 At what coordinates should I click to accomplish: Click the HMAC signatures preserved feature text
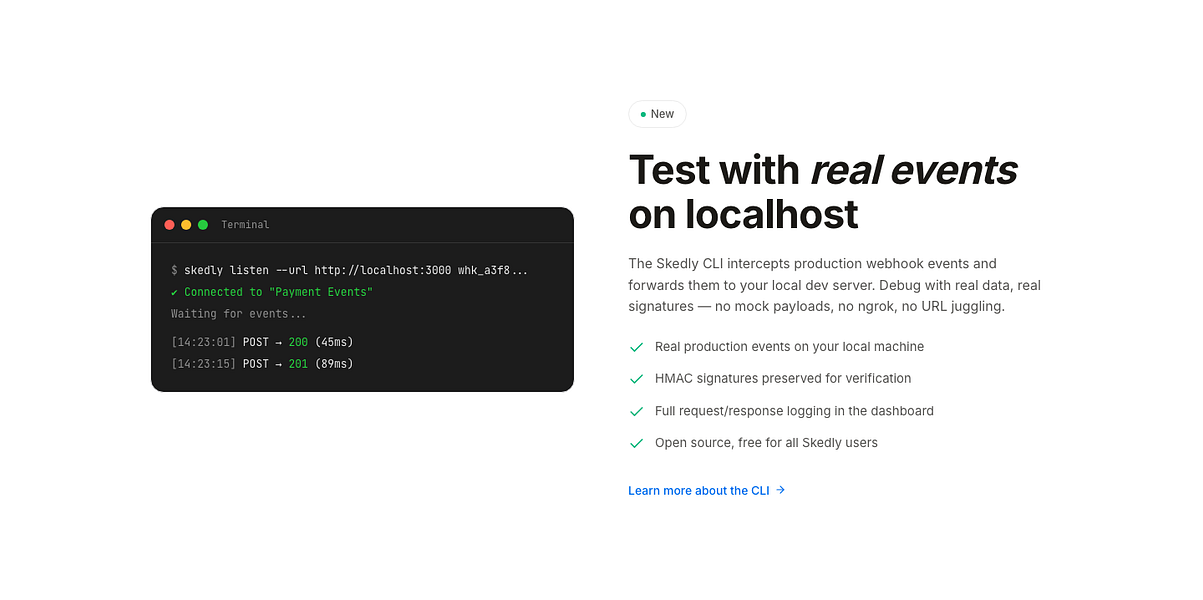(783, 379)
